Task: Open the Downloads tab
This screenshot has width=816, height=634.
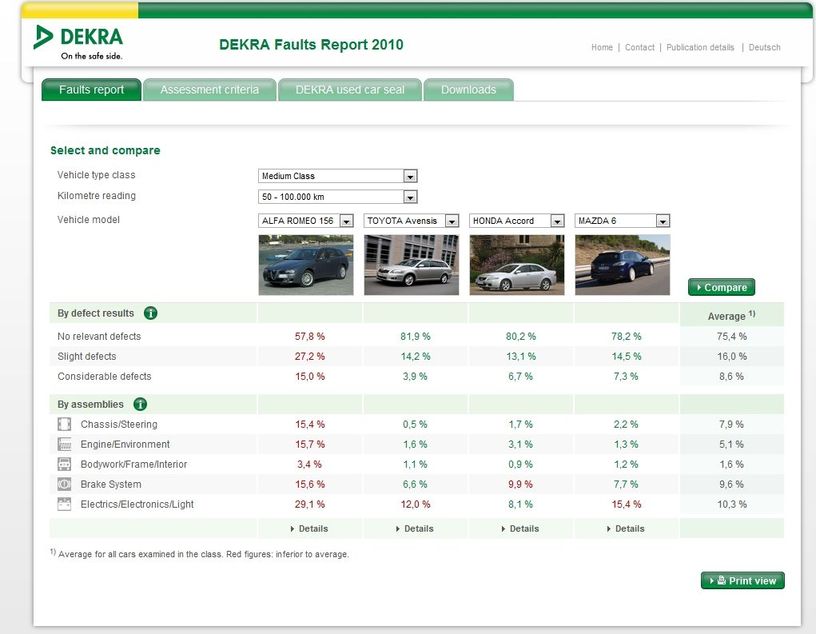Action: point(468,90)
